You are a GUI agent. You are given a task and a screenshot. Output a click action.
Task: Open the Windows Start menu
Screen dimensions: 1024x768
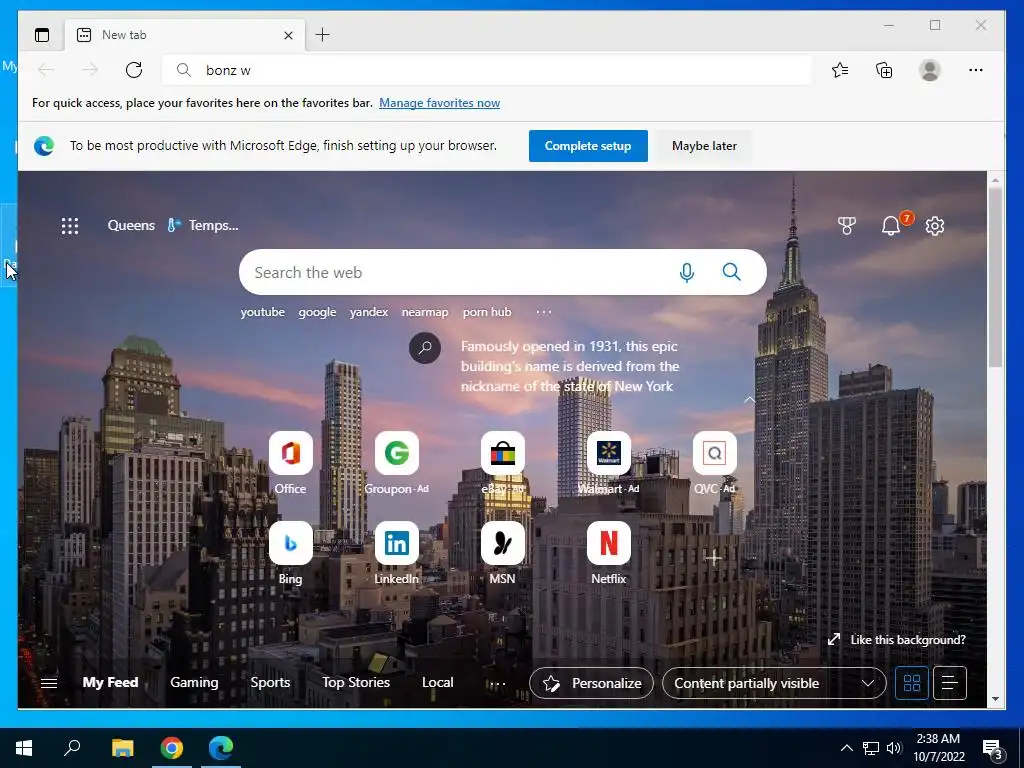click(24, 748)
